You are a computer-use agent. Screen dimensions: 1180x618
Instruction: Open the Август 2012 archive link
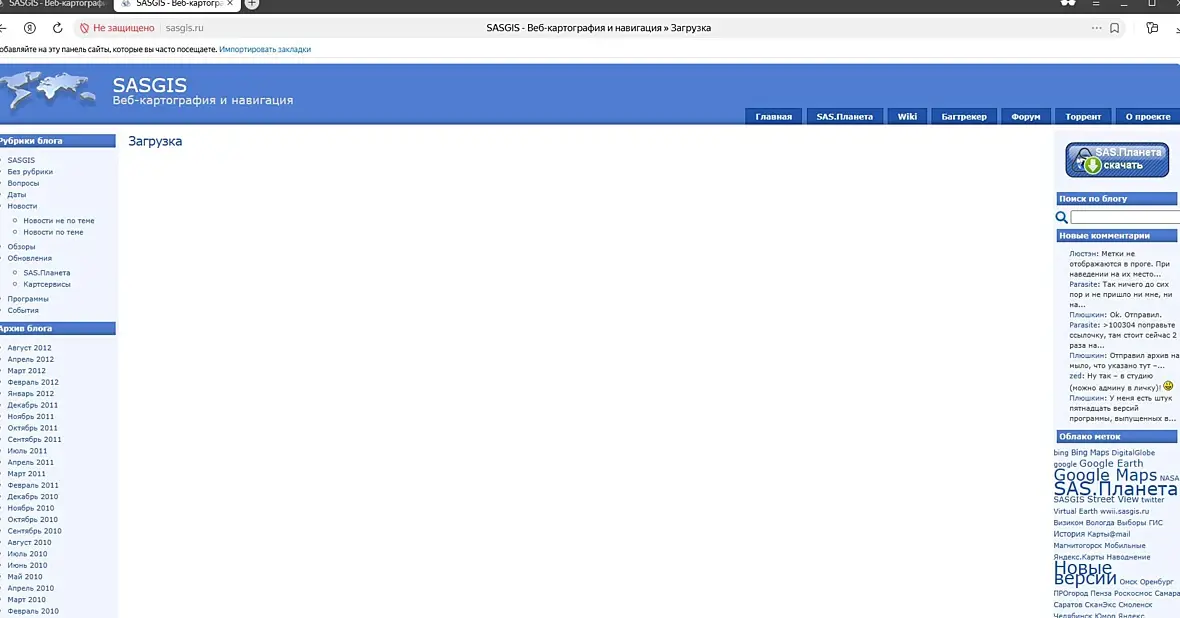pyautogui.click(x=29, y=348)
